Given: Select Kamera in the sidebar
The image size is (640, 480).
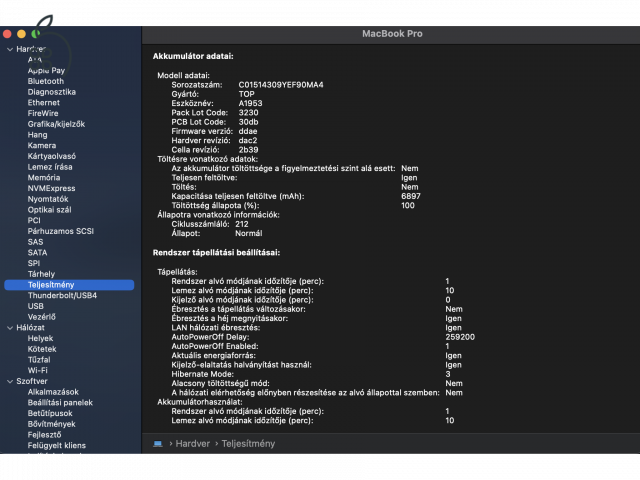Looking at the screenshot, I should point(42,145).
